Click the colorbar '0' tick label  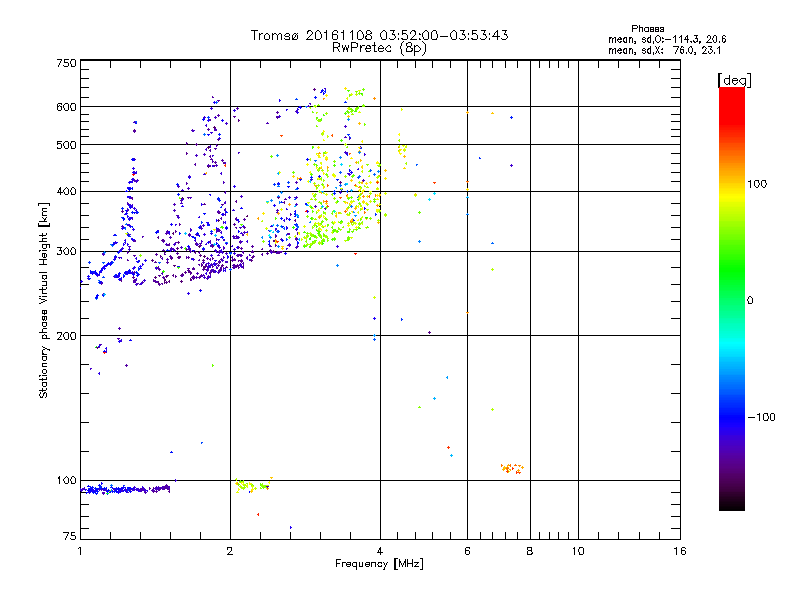pyautogui.click(x=750, y=301)
